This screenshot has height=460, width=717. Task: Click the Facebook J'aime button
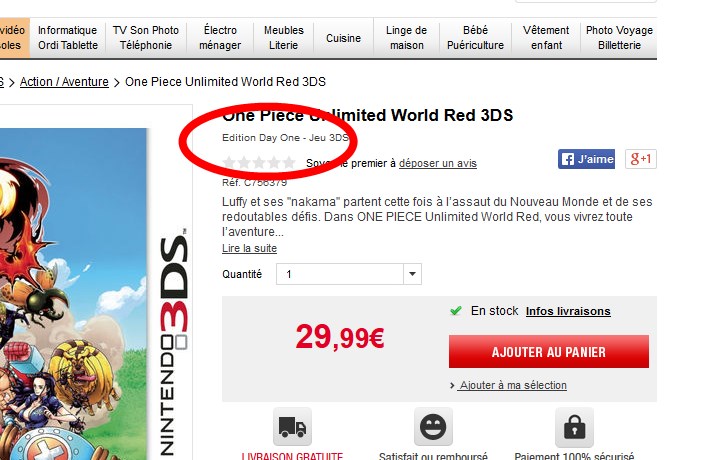click(586, 159)
